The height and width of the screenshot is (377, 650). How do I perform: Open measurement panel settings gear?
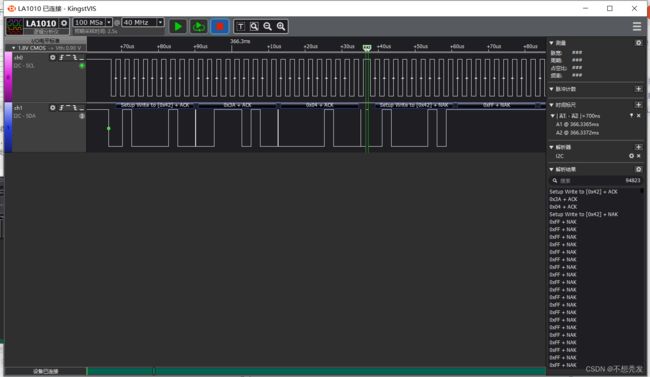point(638,43)
